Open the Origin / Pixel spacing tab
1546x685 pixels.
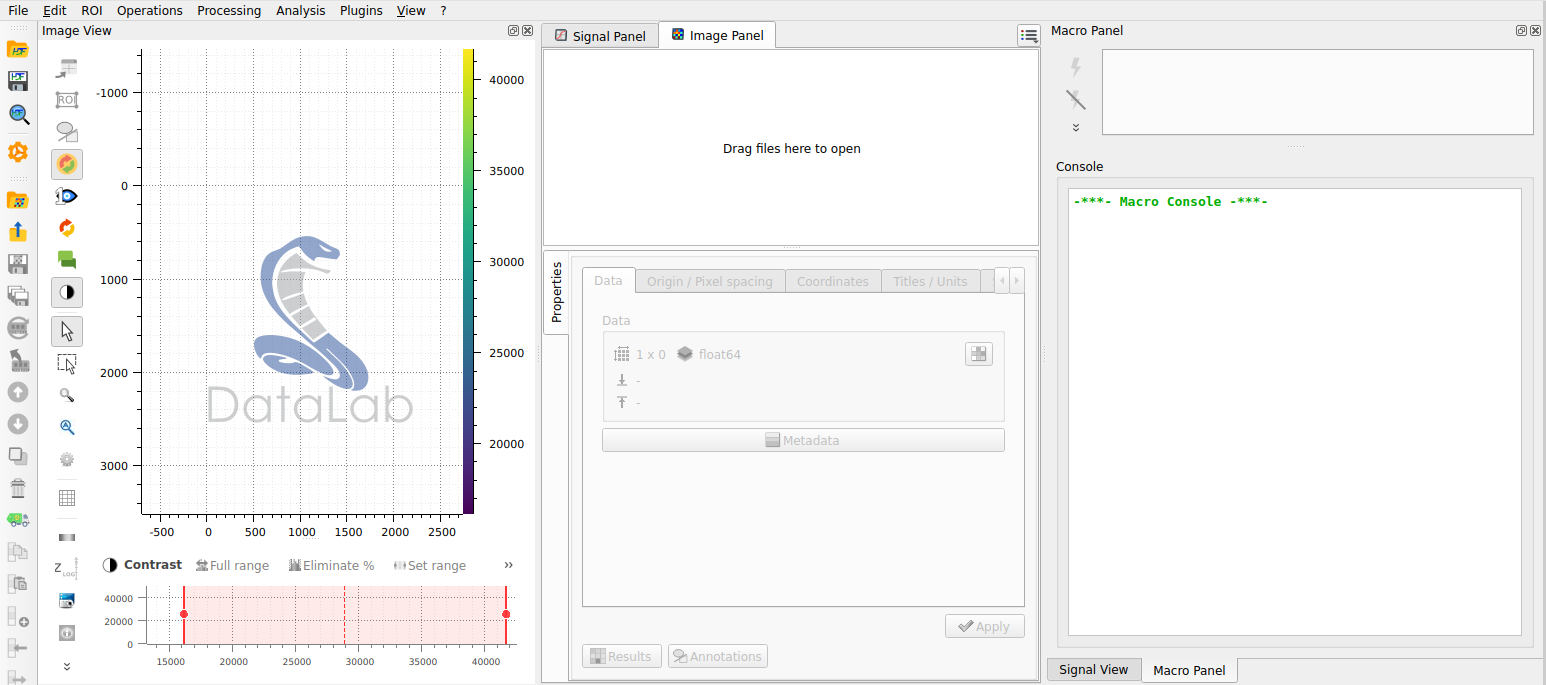[709, 281]
